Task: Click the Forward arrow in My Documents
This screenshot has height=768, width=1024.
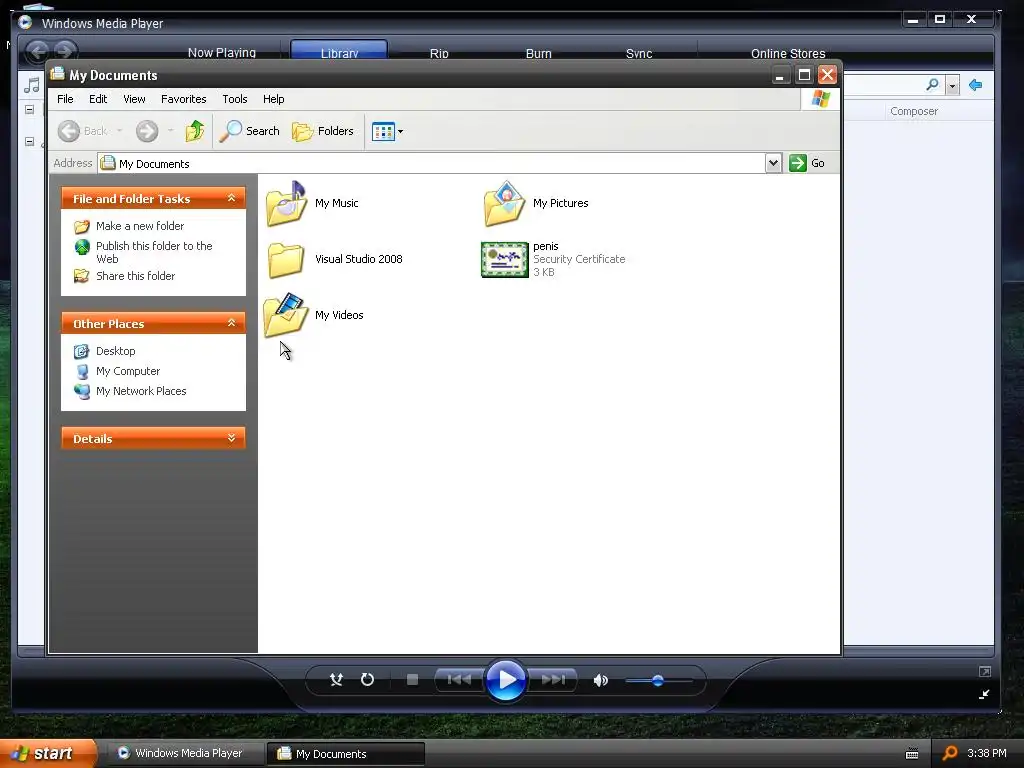Action: tap(147, 131)
